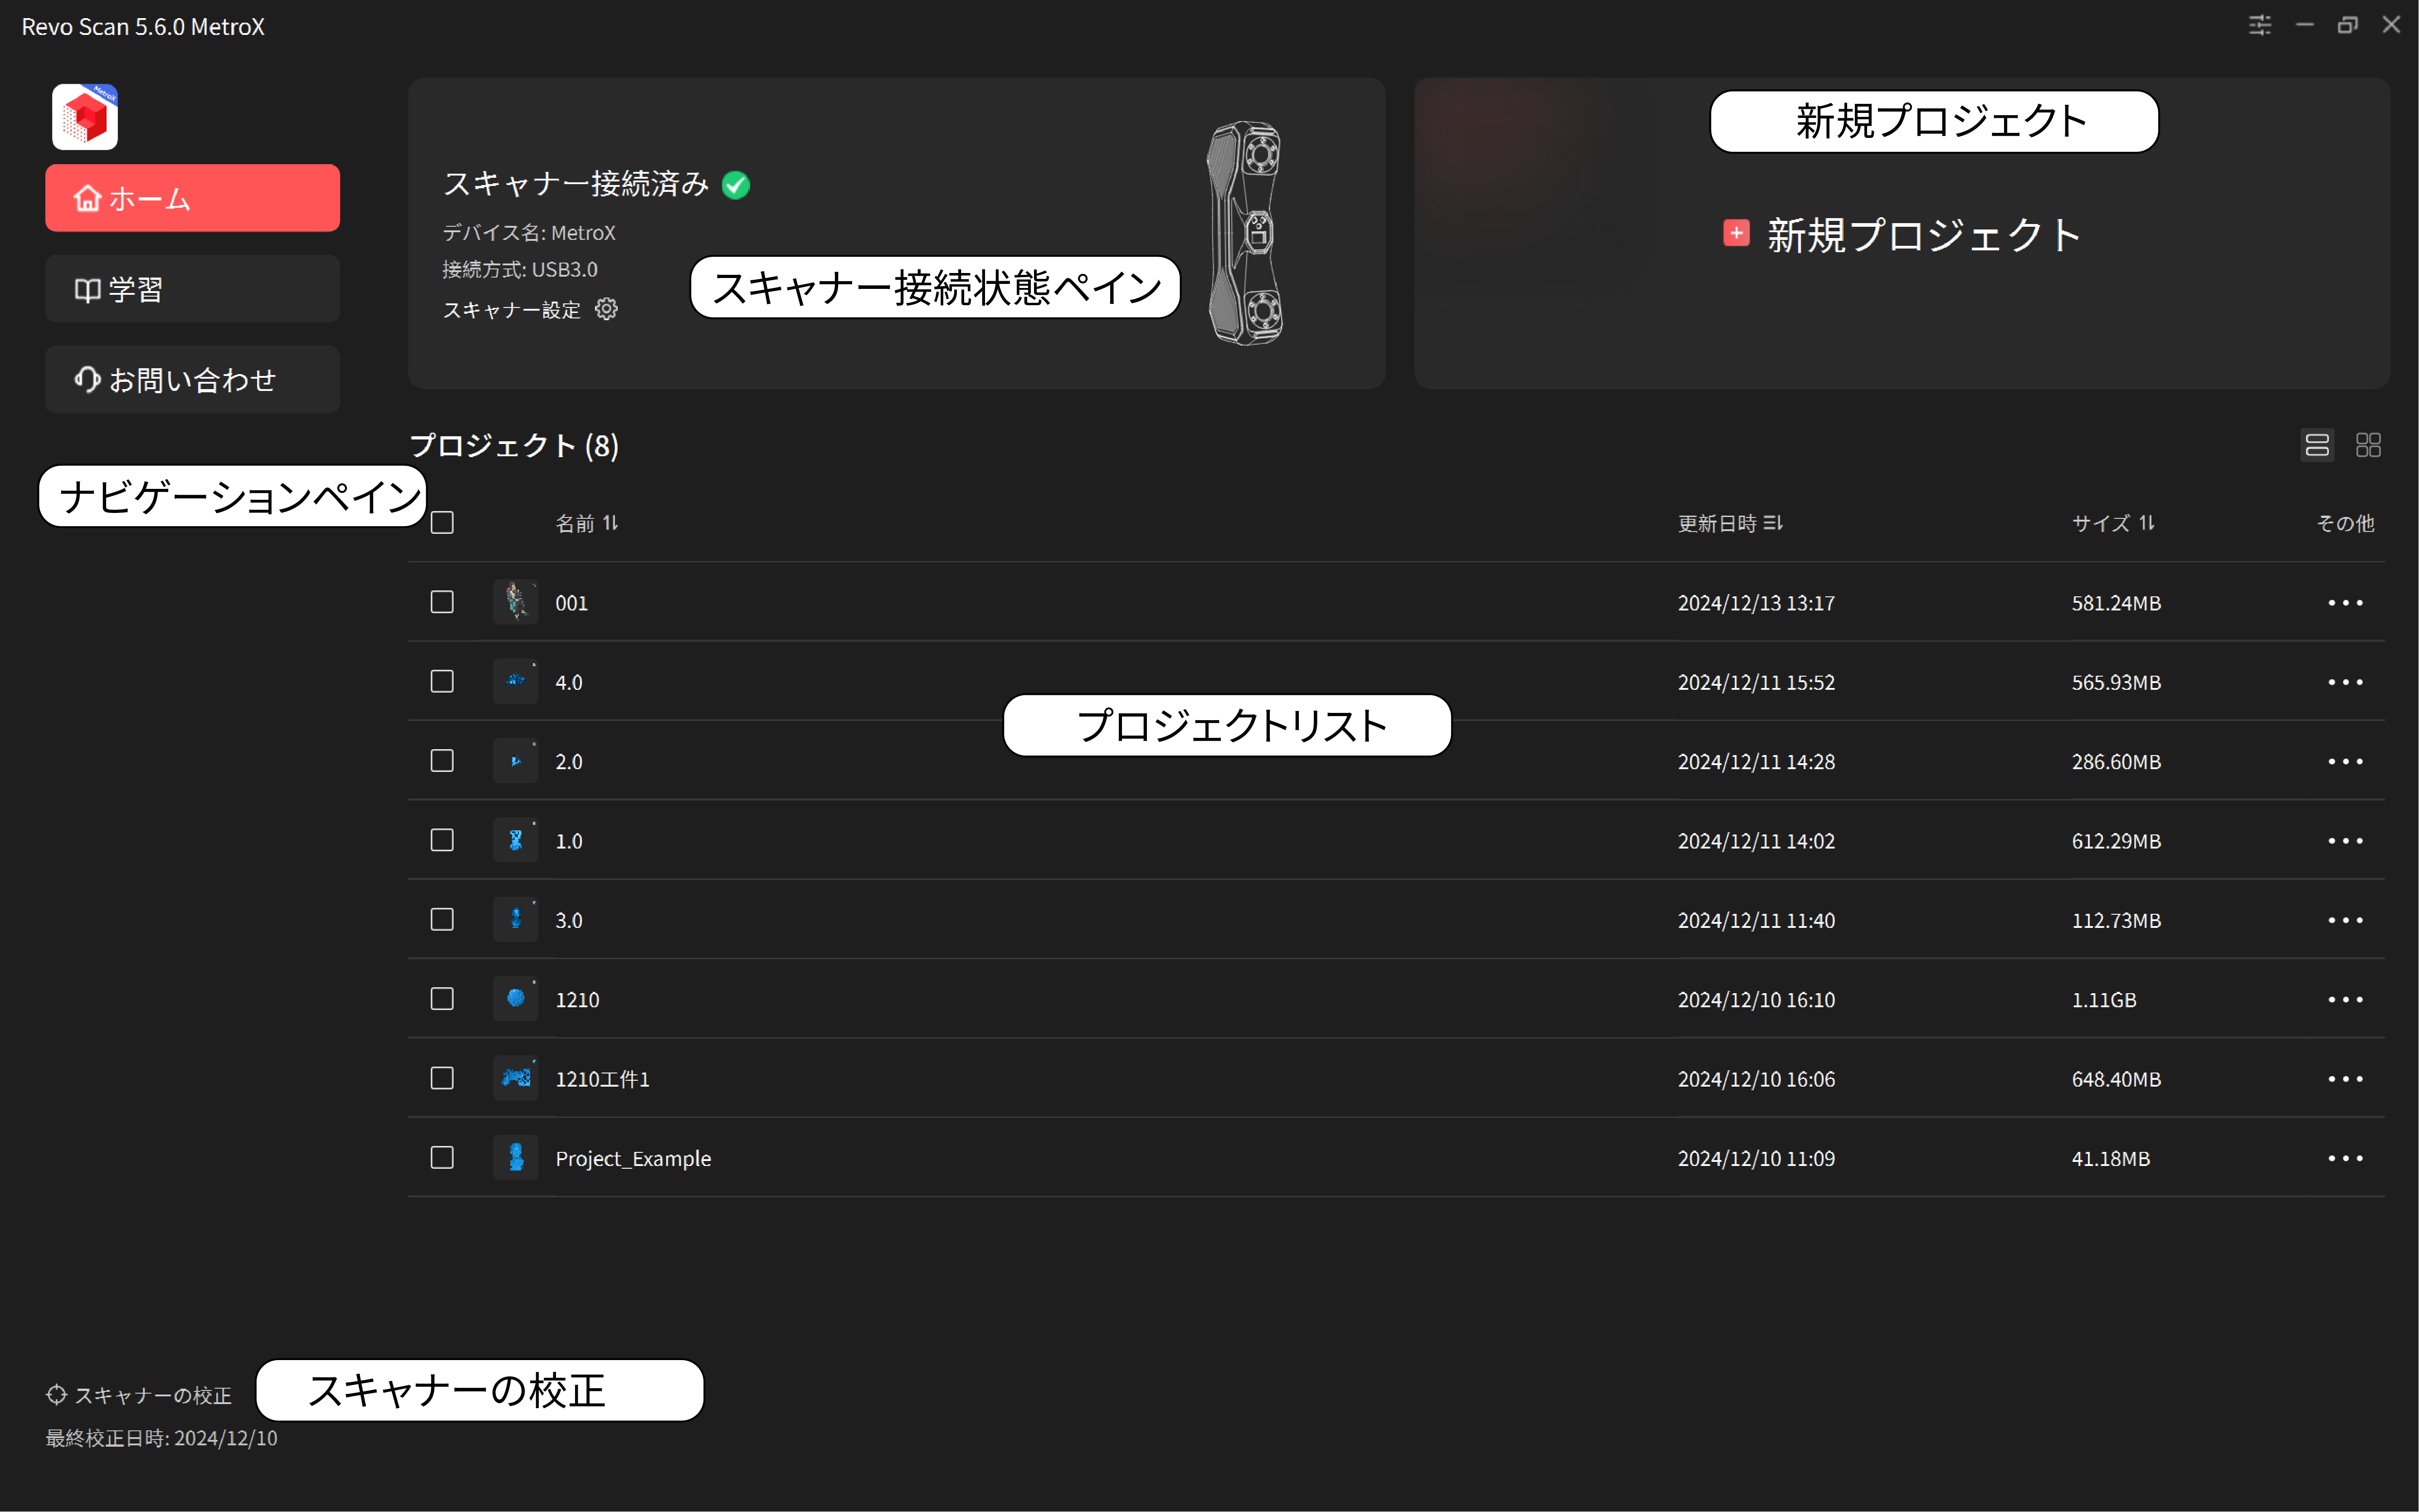
Task: Open thumbnail of project 001
Action: coord(515,602)
